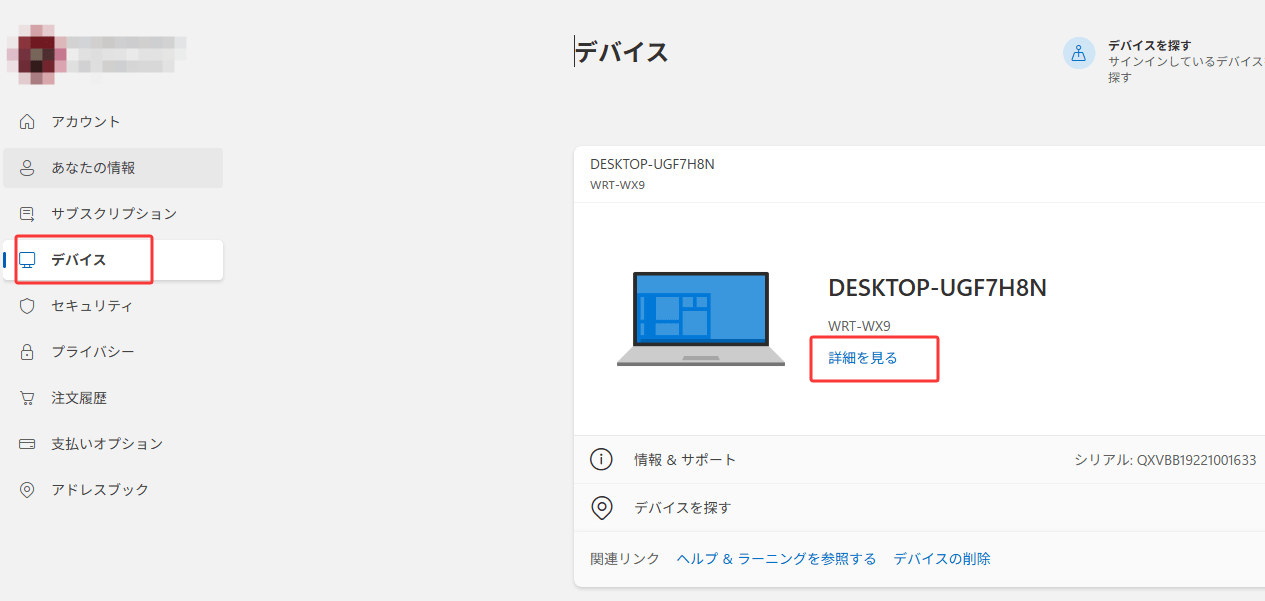Click the サブスクリプション sidebar icon
The image size is (1265, 601).
[x=27, y=213]
